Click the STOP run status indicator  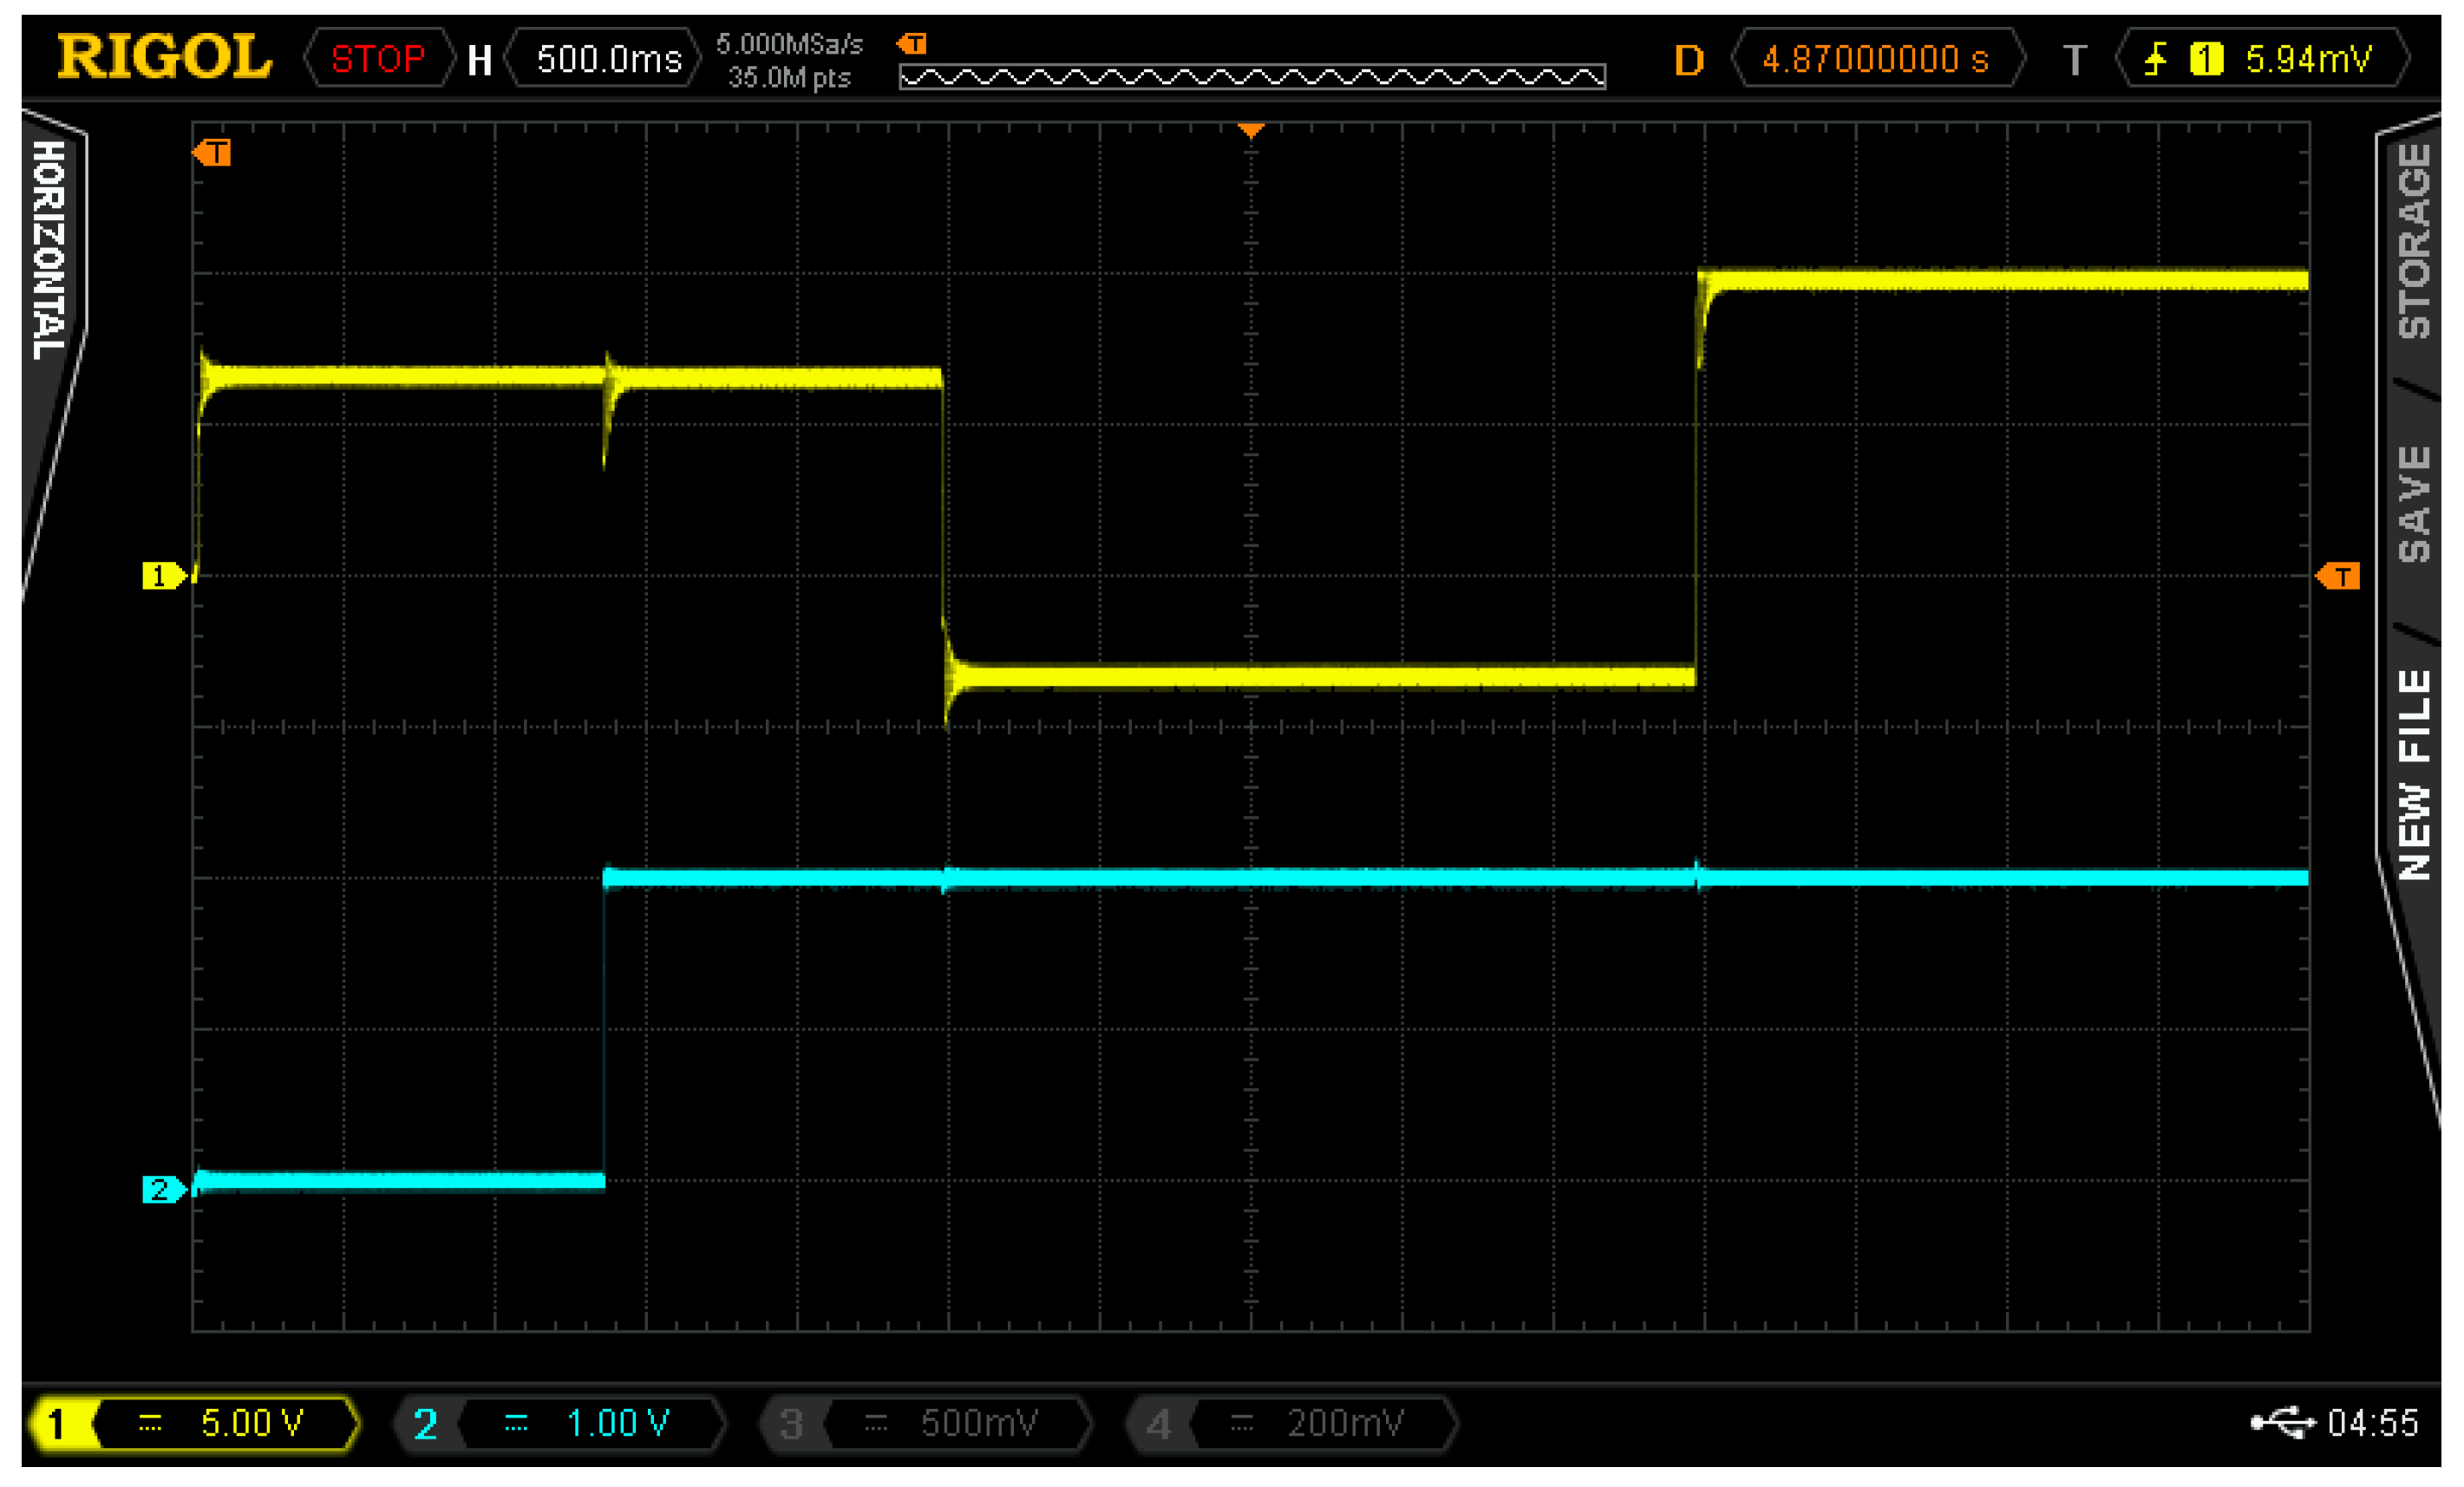pos(378,59)
